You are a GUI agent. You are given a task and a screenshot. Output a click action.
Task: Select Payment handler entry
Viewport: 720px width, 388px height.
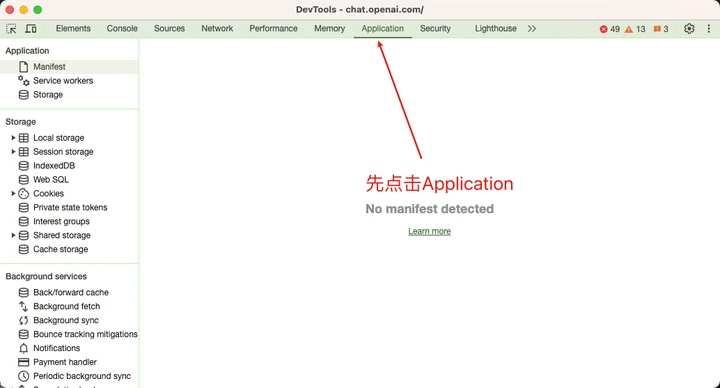(65, 362)
